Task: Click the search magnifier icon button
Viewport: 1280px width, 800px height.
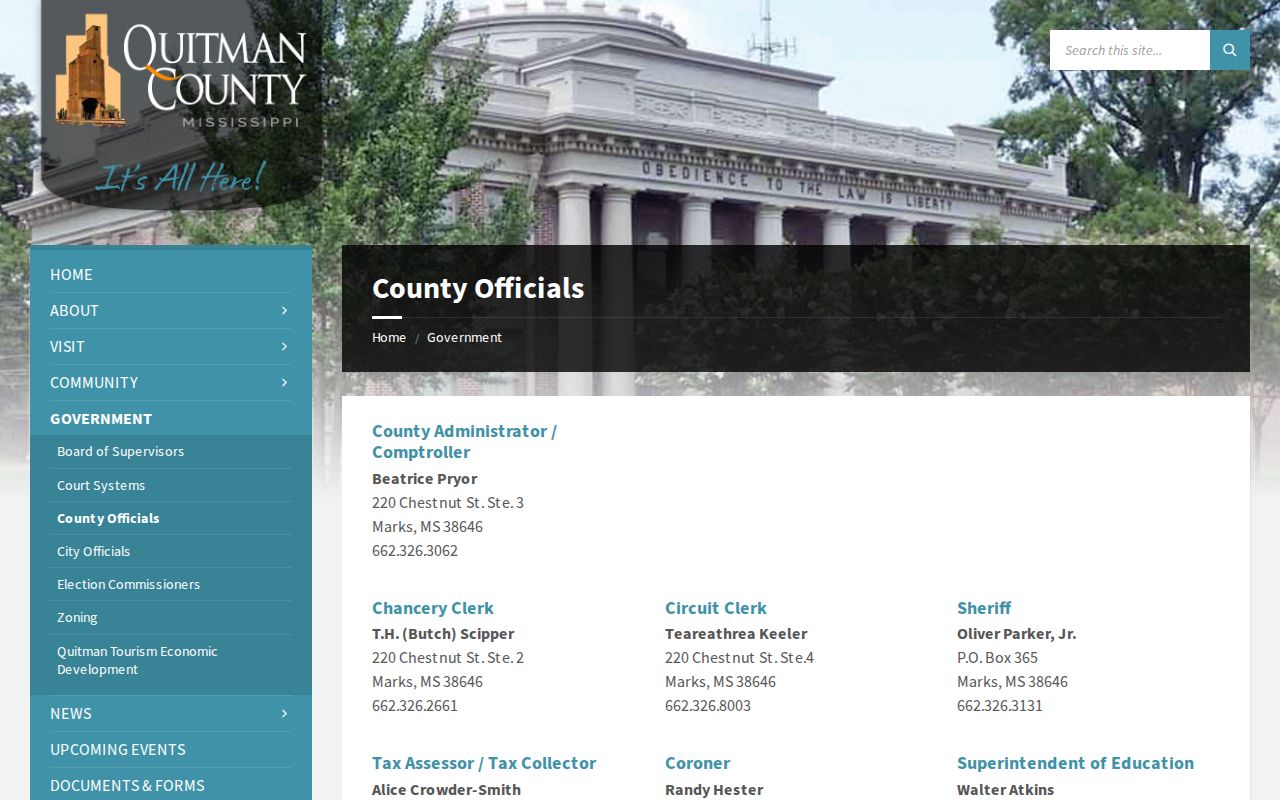Action: pos(1229,50)
